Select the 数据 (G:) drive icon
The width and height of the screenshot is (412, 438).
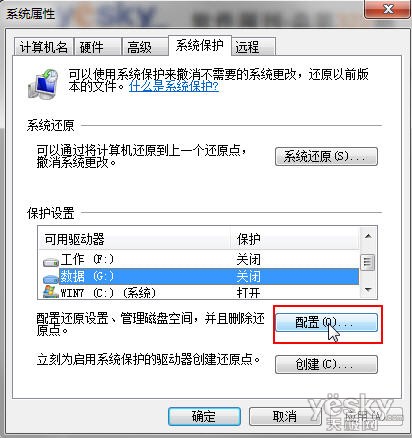[x=51, y=278]
